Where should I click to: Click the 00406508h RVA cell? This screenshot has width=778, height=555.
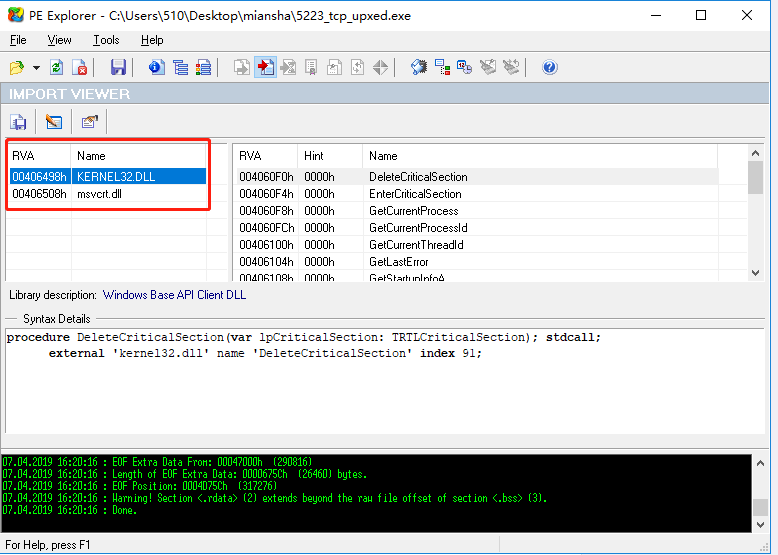point(39,194)
